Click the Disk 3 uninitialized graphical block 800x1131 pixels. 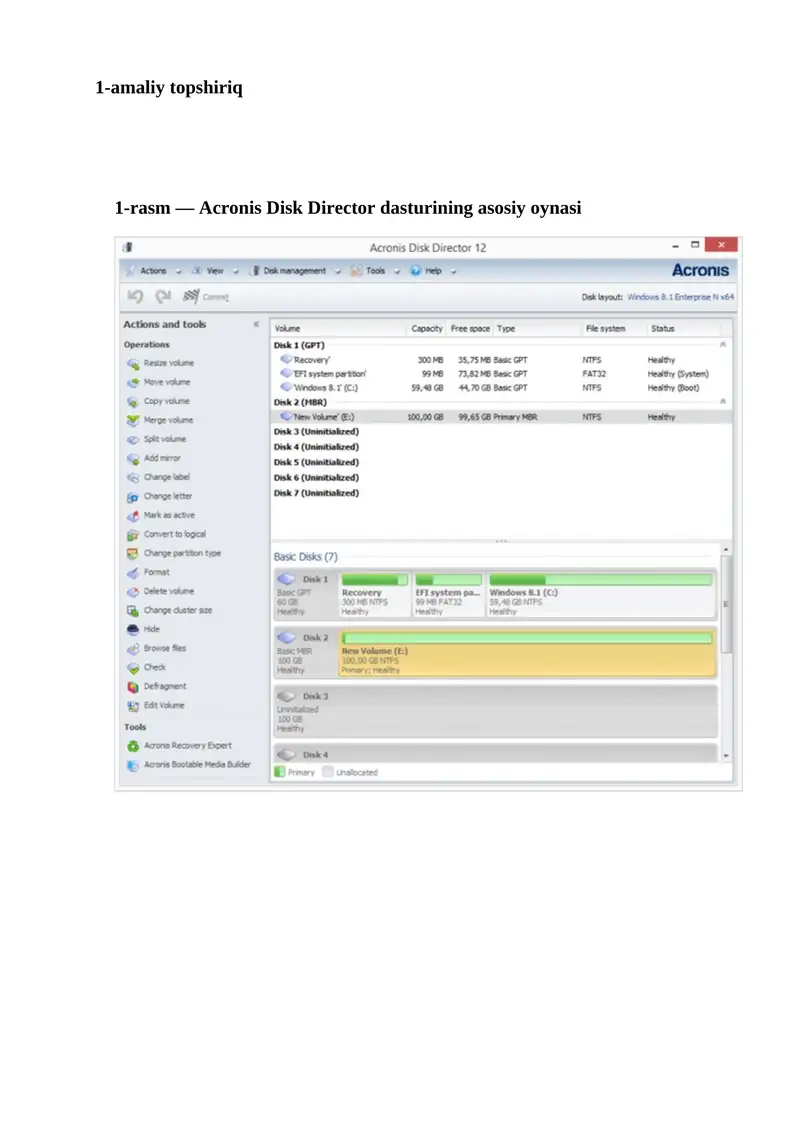[x=496, y=712]
